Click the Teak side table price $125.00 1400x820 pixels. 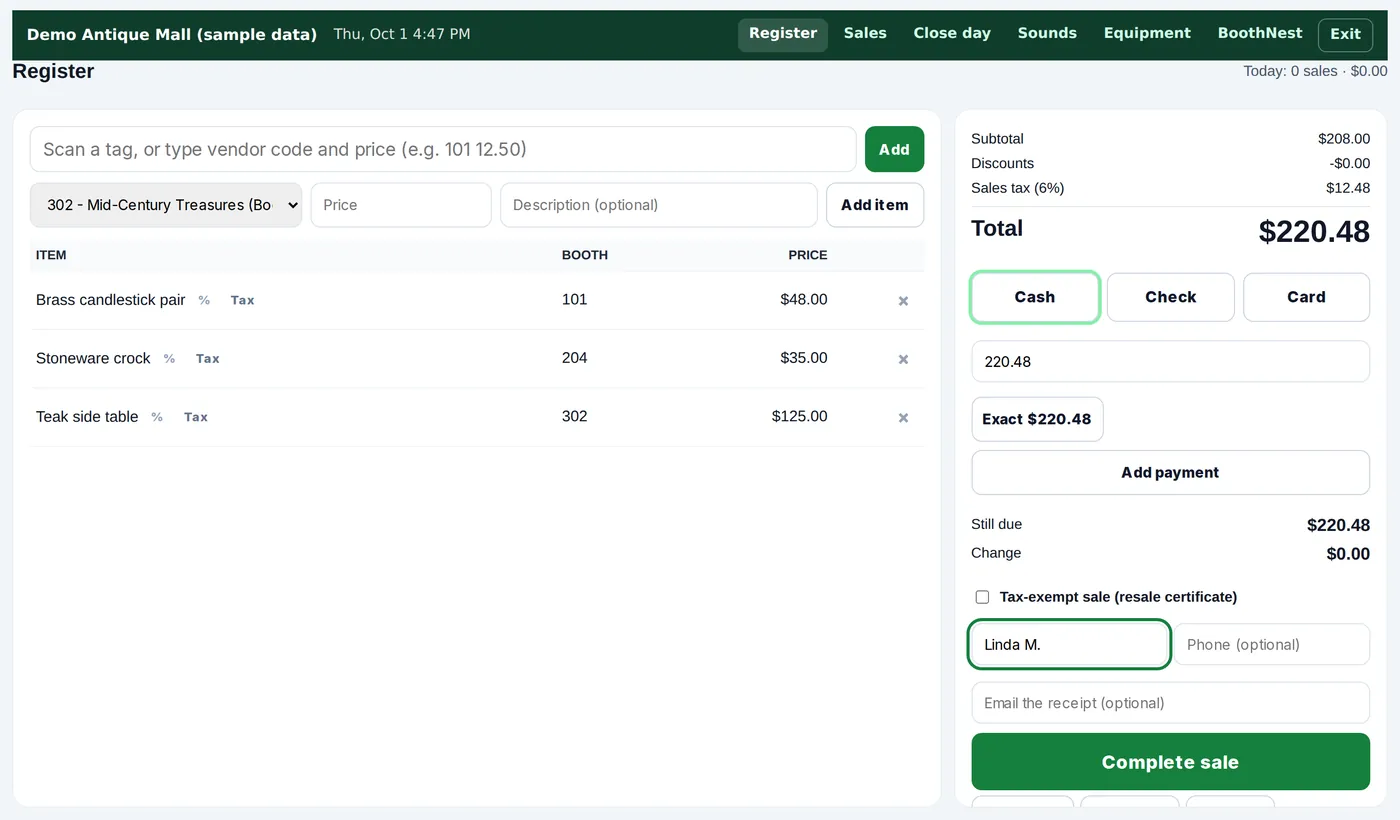coord(799,417)
